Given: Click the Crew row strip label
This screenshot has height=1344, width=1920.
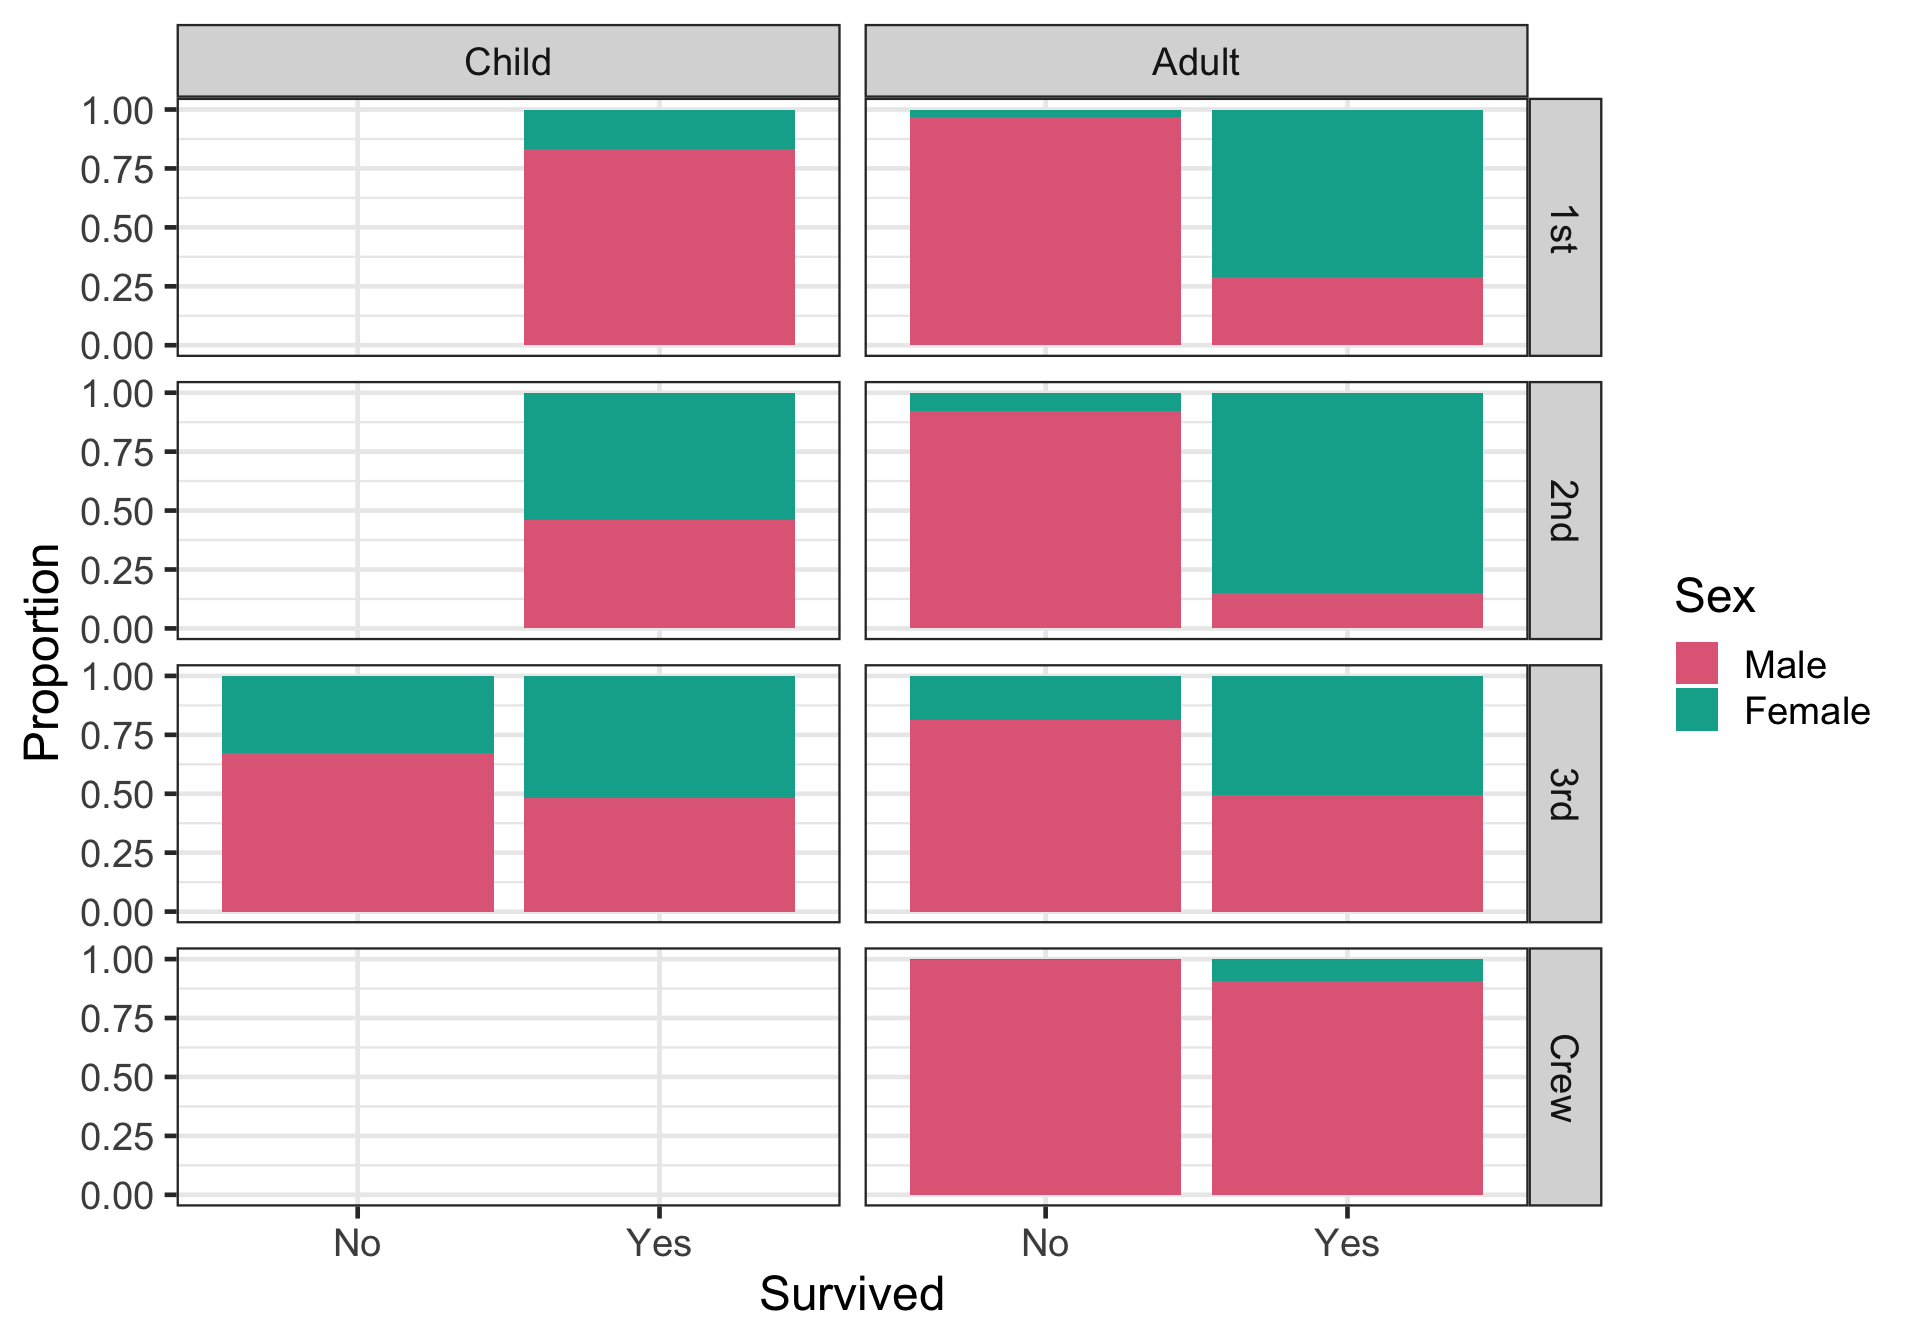Looking at the screenshot, I should point(1565,1077).
